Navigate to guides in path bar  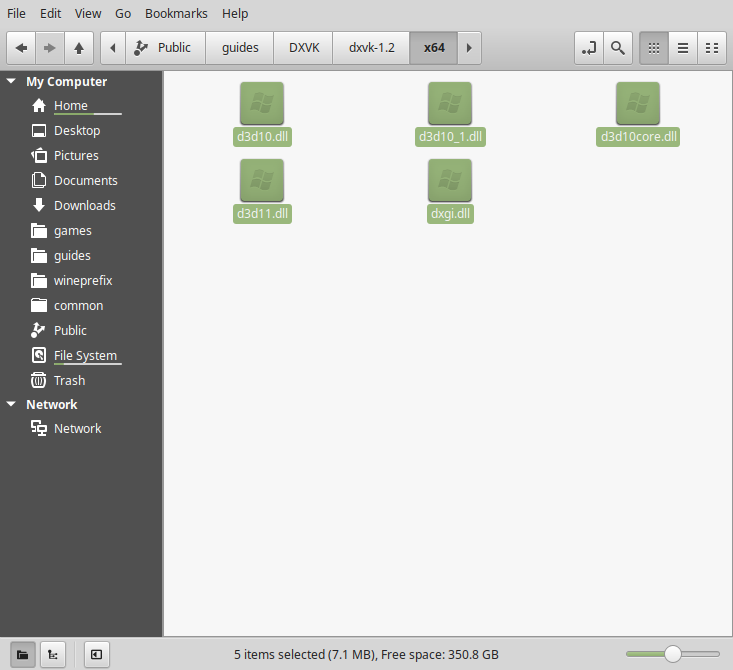(x=240, y=48)
